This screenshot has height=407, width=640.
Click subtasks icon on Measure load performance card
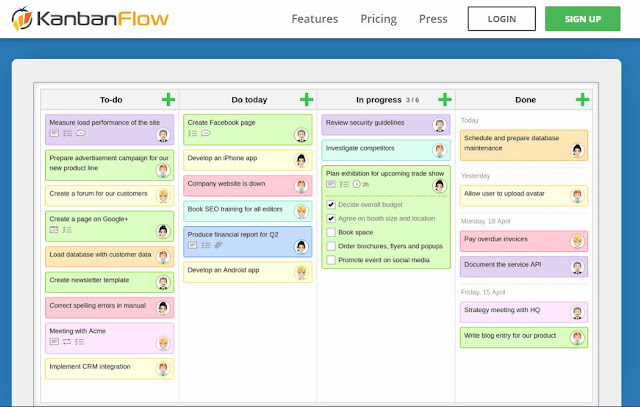coord(68,133)
